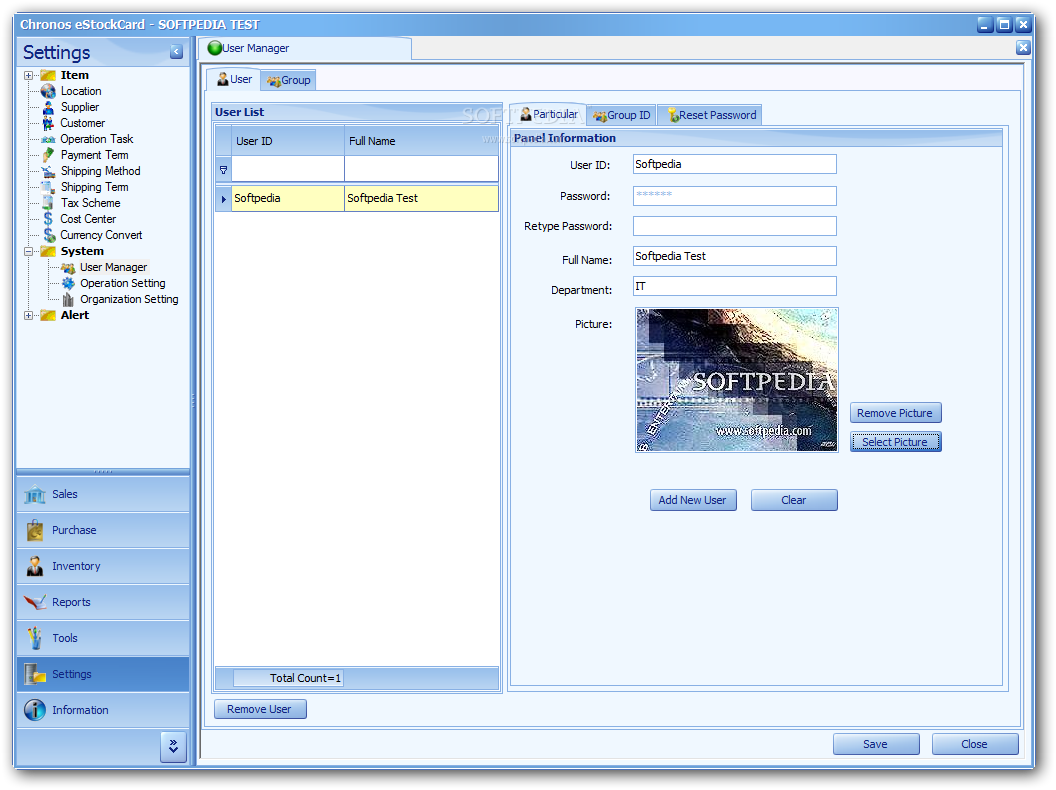Collapse the System tree node

click(x=28, y=251)
